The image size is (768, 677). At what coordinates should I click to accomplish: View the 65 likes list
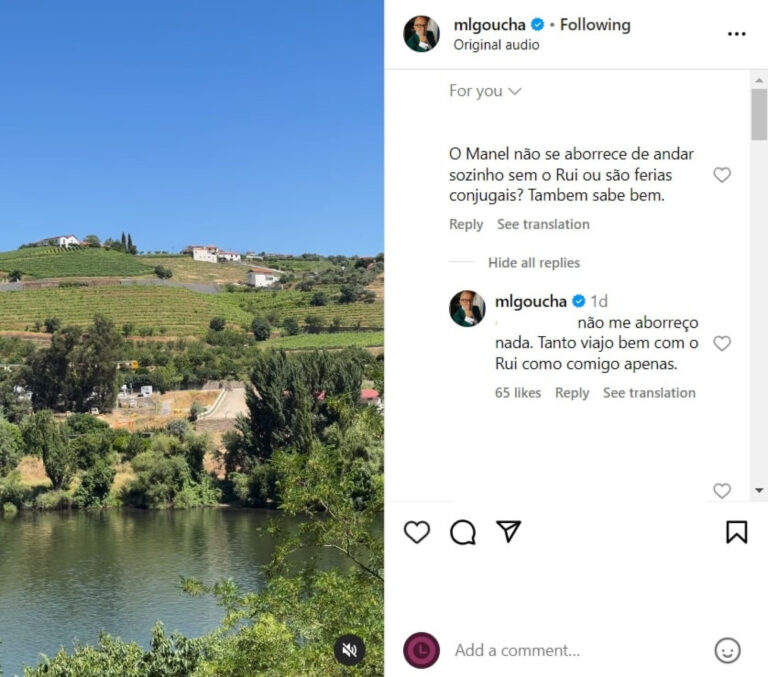516,393
